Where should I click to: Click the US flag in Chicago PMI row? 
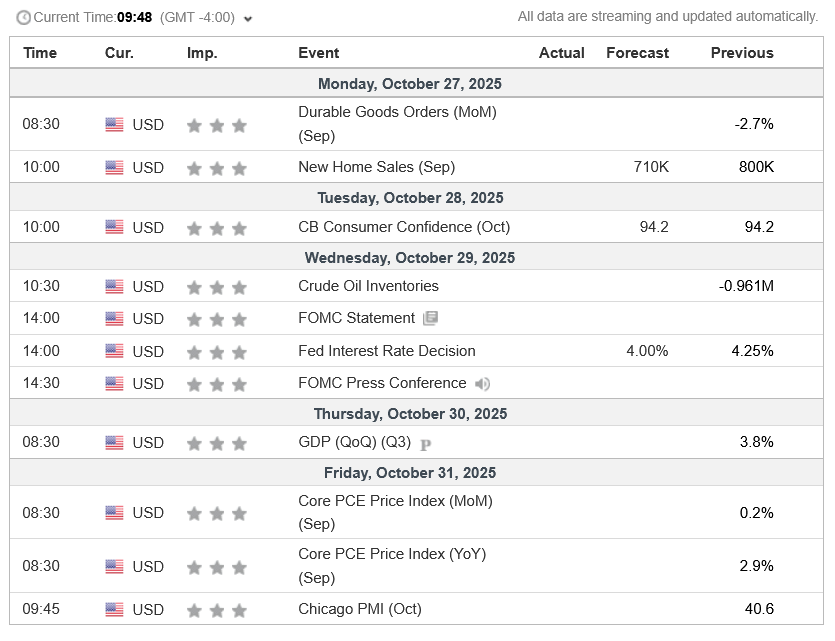[x=114, y=610]
